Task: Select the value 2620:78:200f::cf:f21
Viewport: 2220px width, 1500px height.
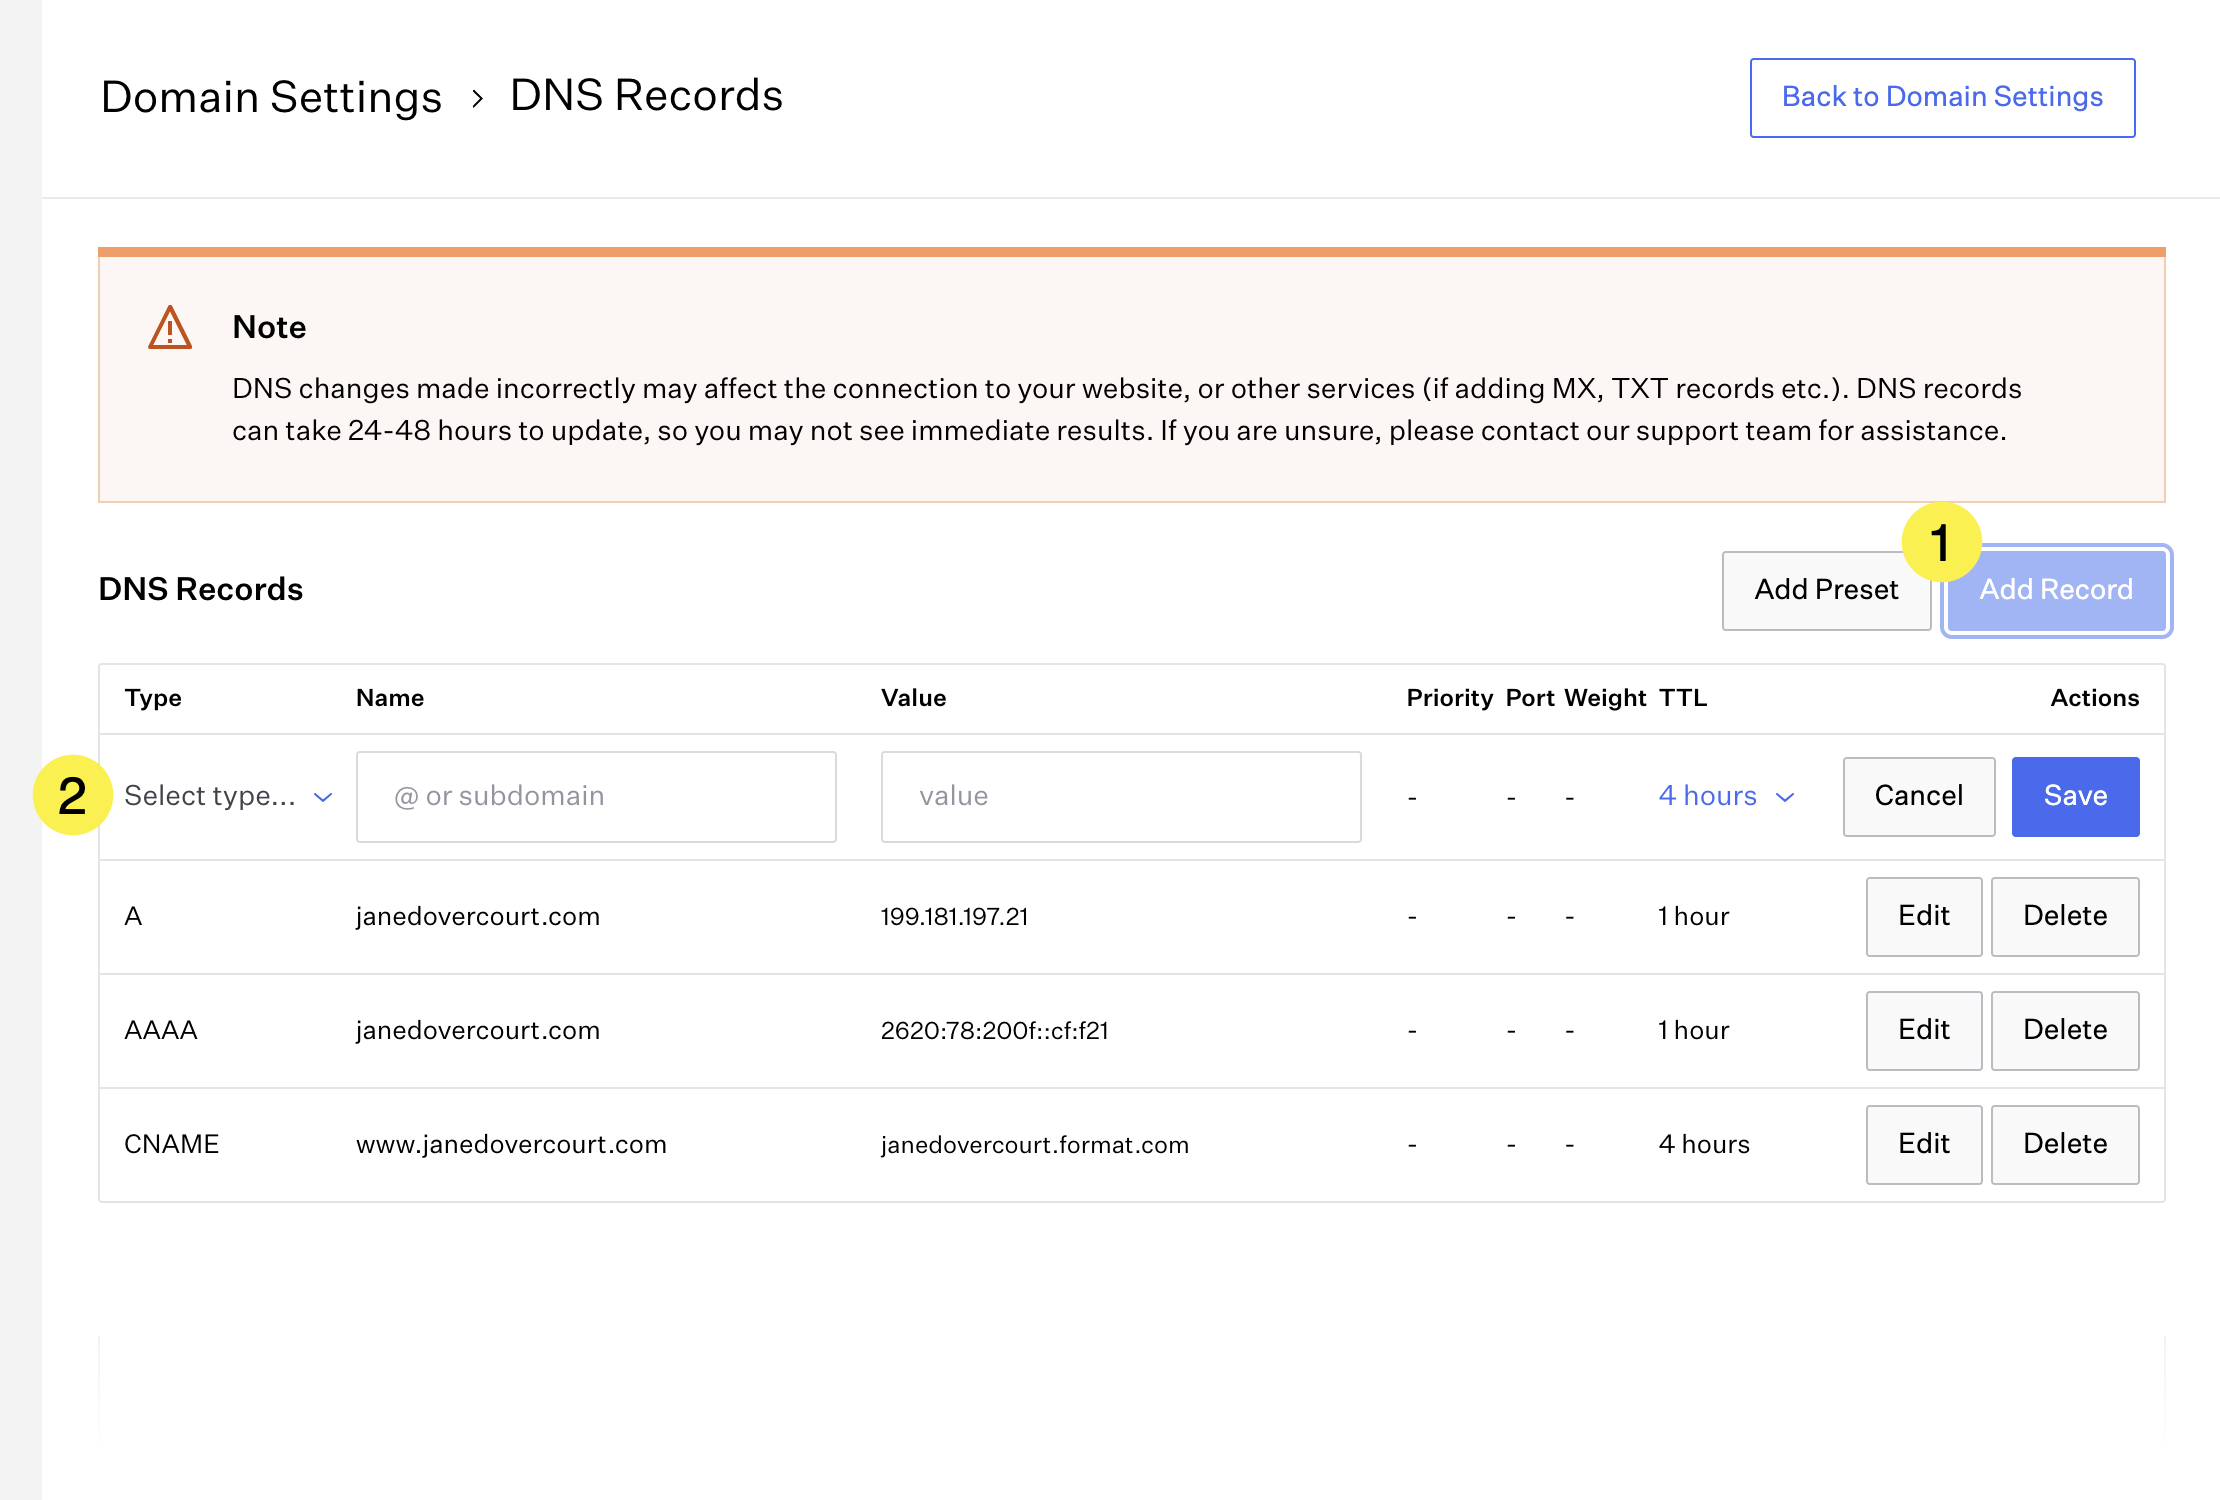Action: [994, 1030]
